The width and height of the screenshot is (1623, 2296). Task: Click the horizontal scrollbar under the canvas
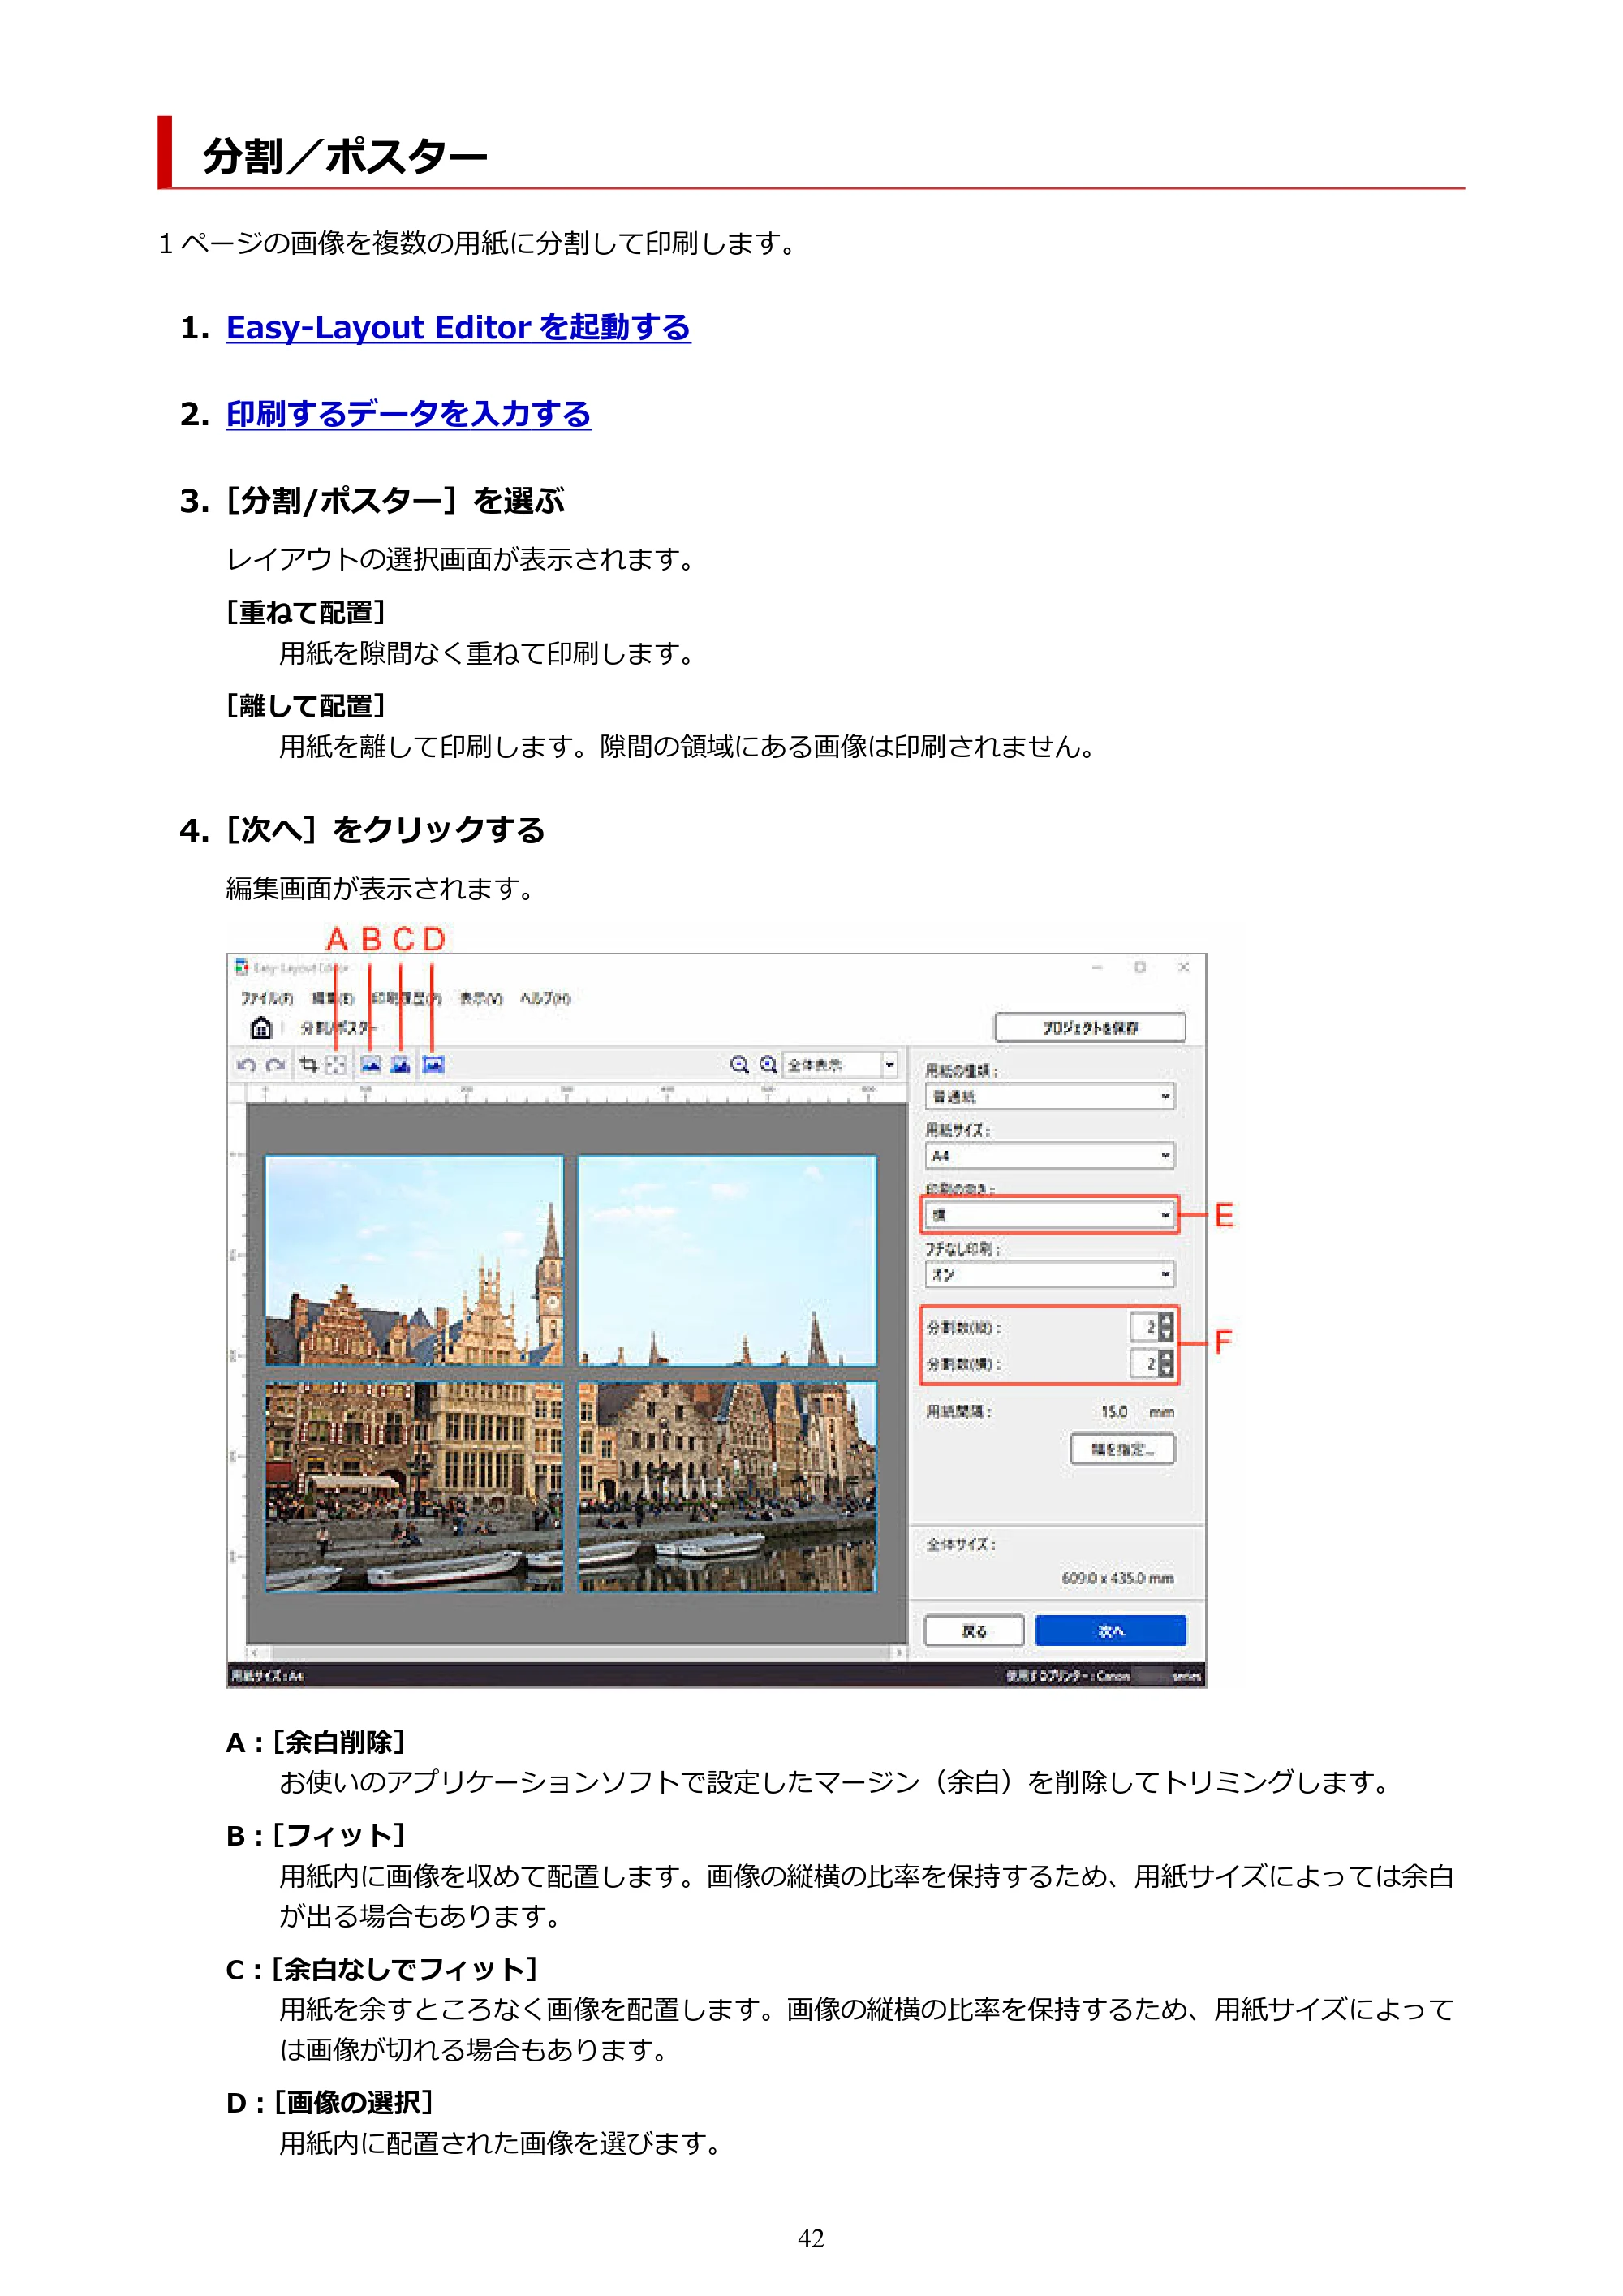pyautogui.click(x=577, y=1653)
